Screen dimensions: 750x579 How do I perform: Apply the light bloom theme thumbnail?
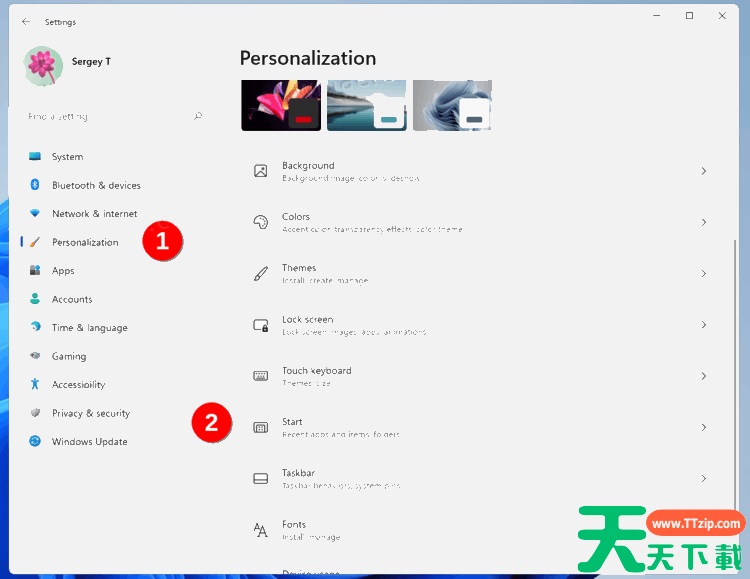click(x=452, y=105)
